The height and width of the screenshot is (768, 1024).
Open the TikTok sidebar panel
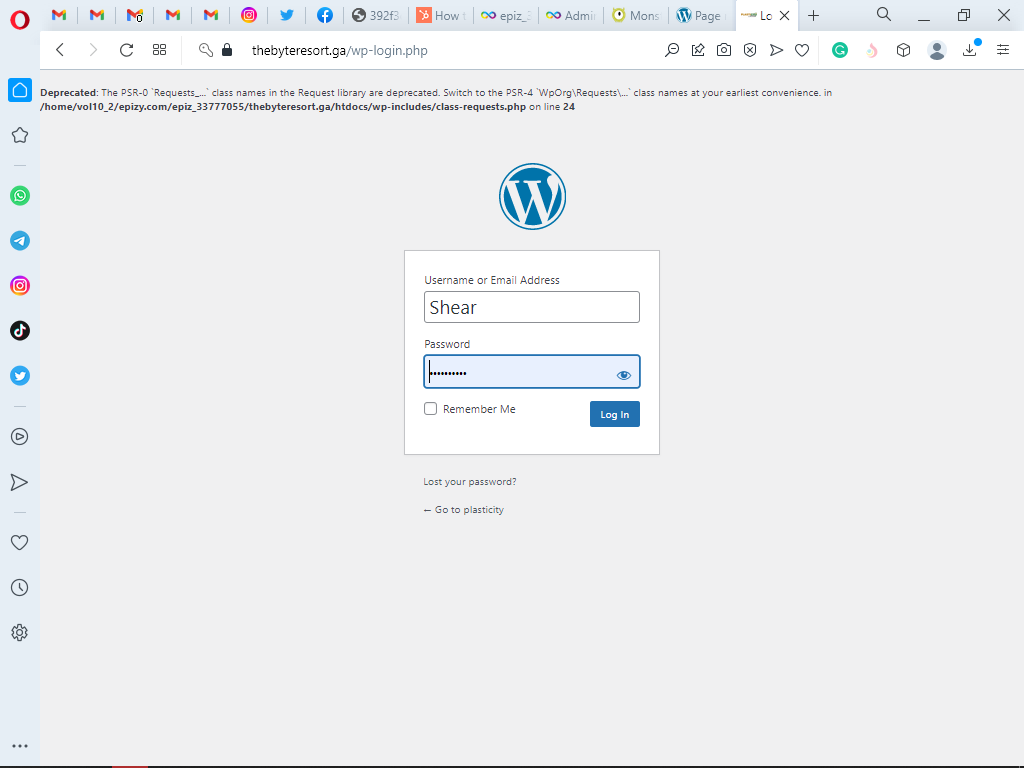[x=20, y=331]
